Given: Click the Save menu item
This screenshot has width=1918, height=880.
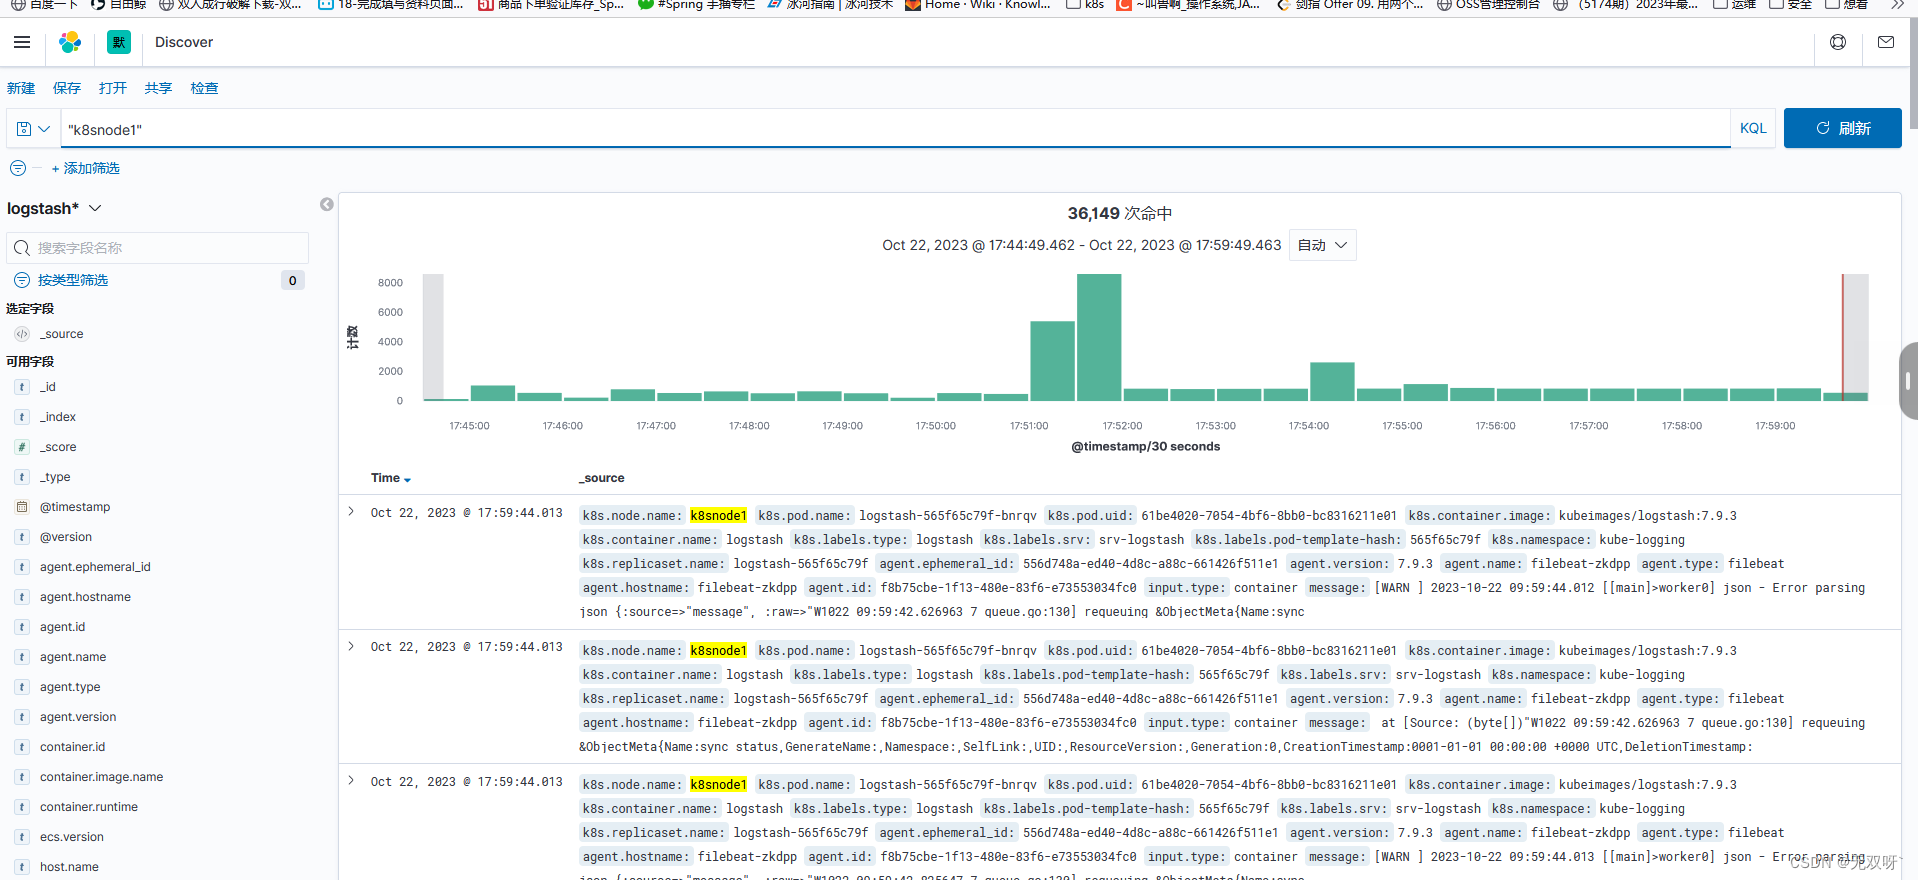Looking at the screenshot, I should pos(67,88).
